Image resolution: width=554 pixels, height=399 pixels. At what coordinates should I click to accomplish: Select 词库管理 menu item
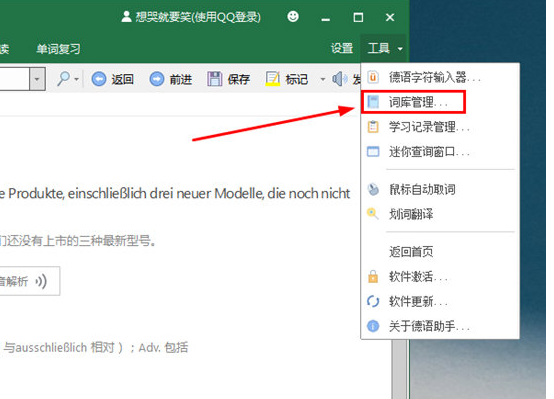[x=440, y=102]
